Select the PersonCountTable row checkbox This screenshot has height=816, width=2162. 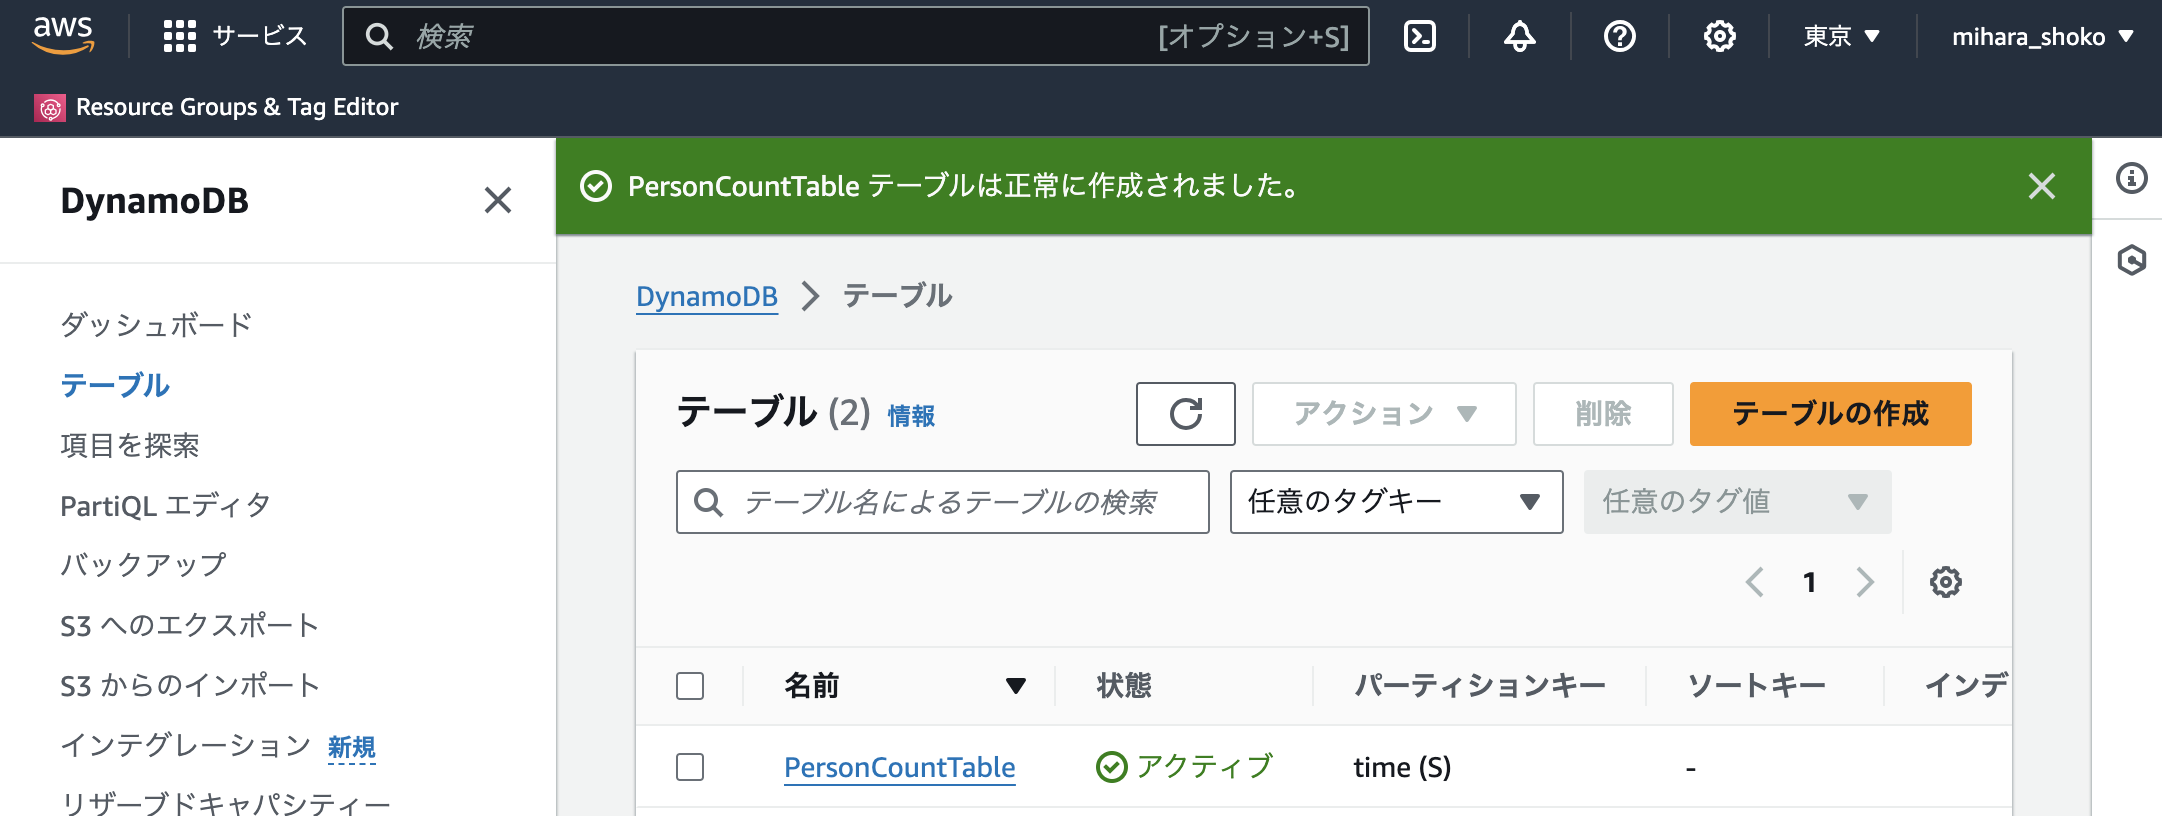pyautogui.click(x=690, y=767)
